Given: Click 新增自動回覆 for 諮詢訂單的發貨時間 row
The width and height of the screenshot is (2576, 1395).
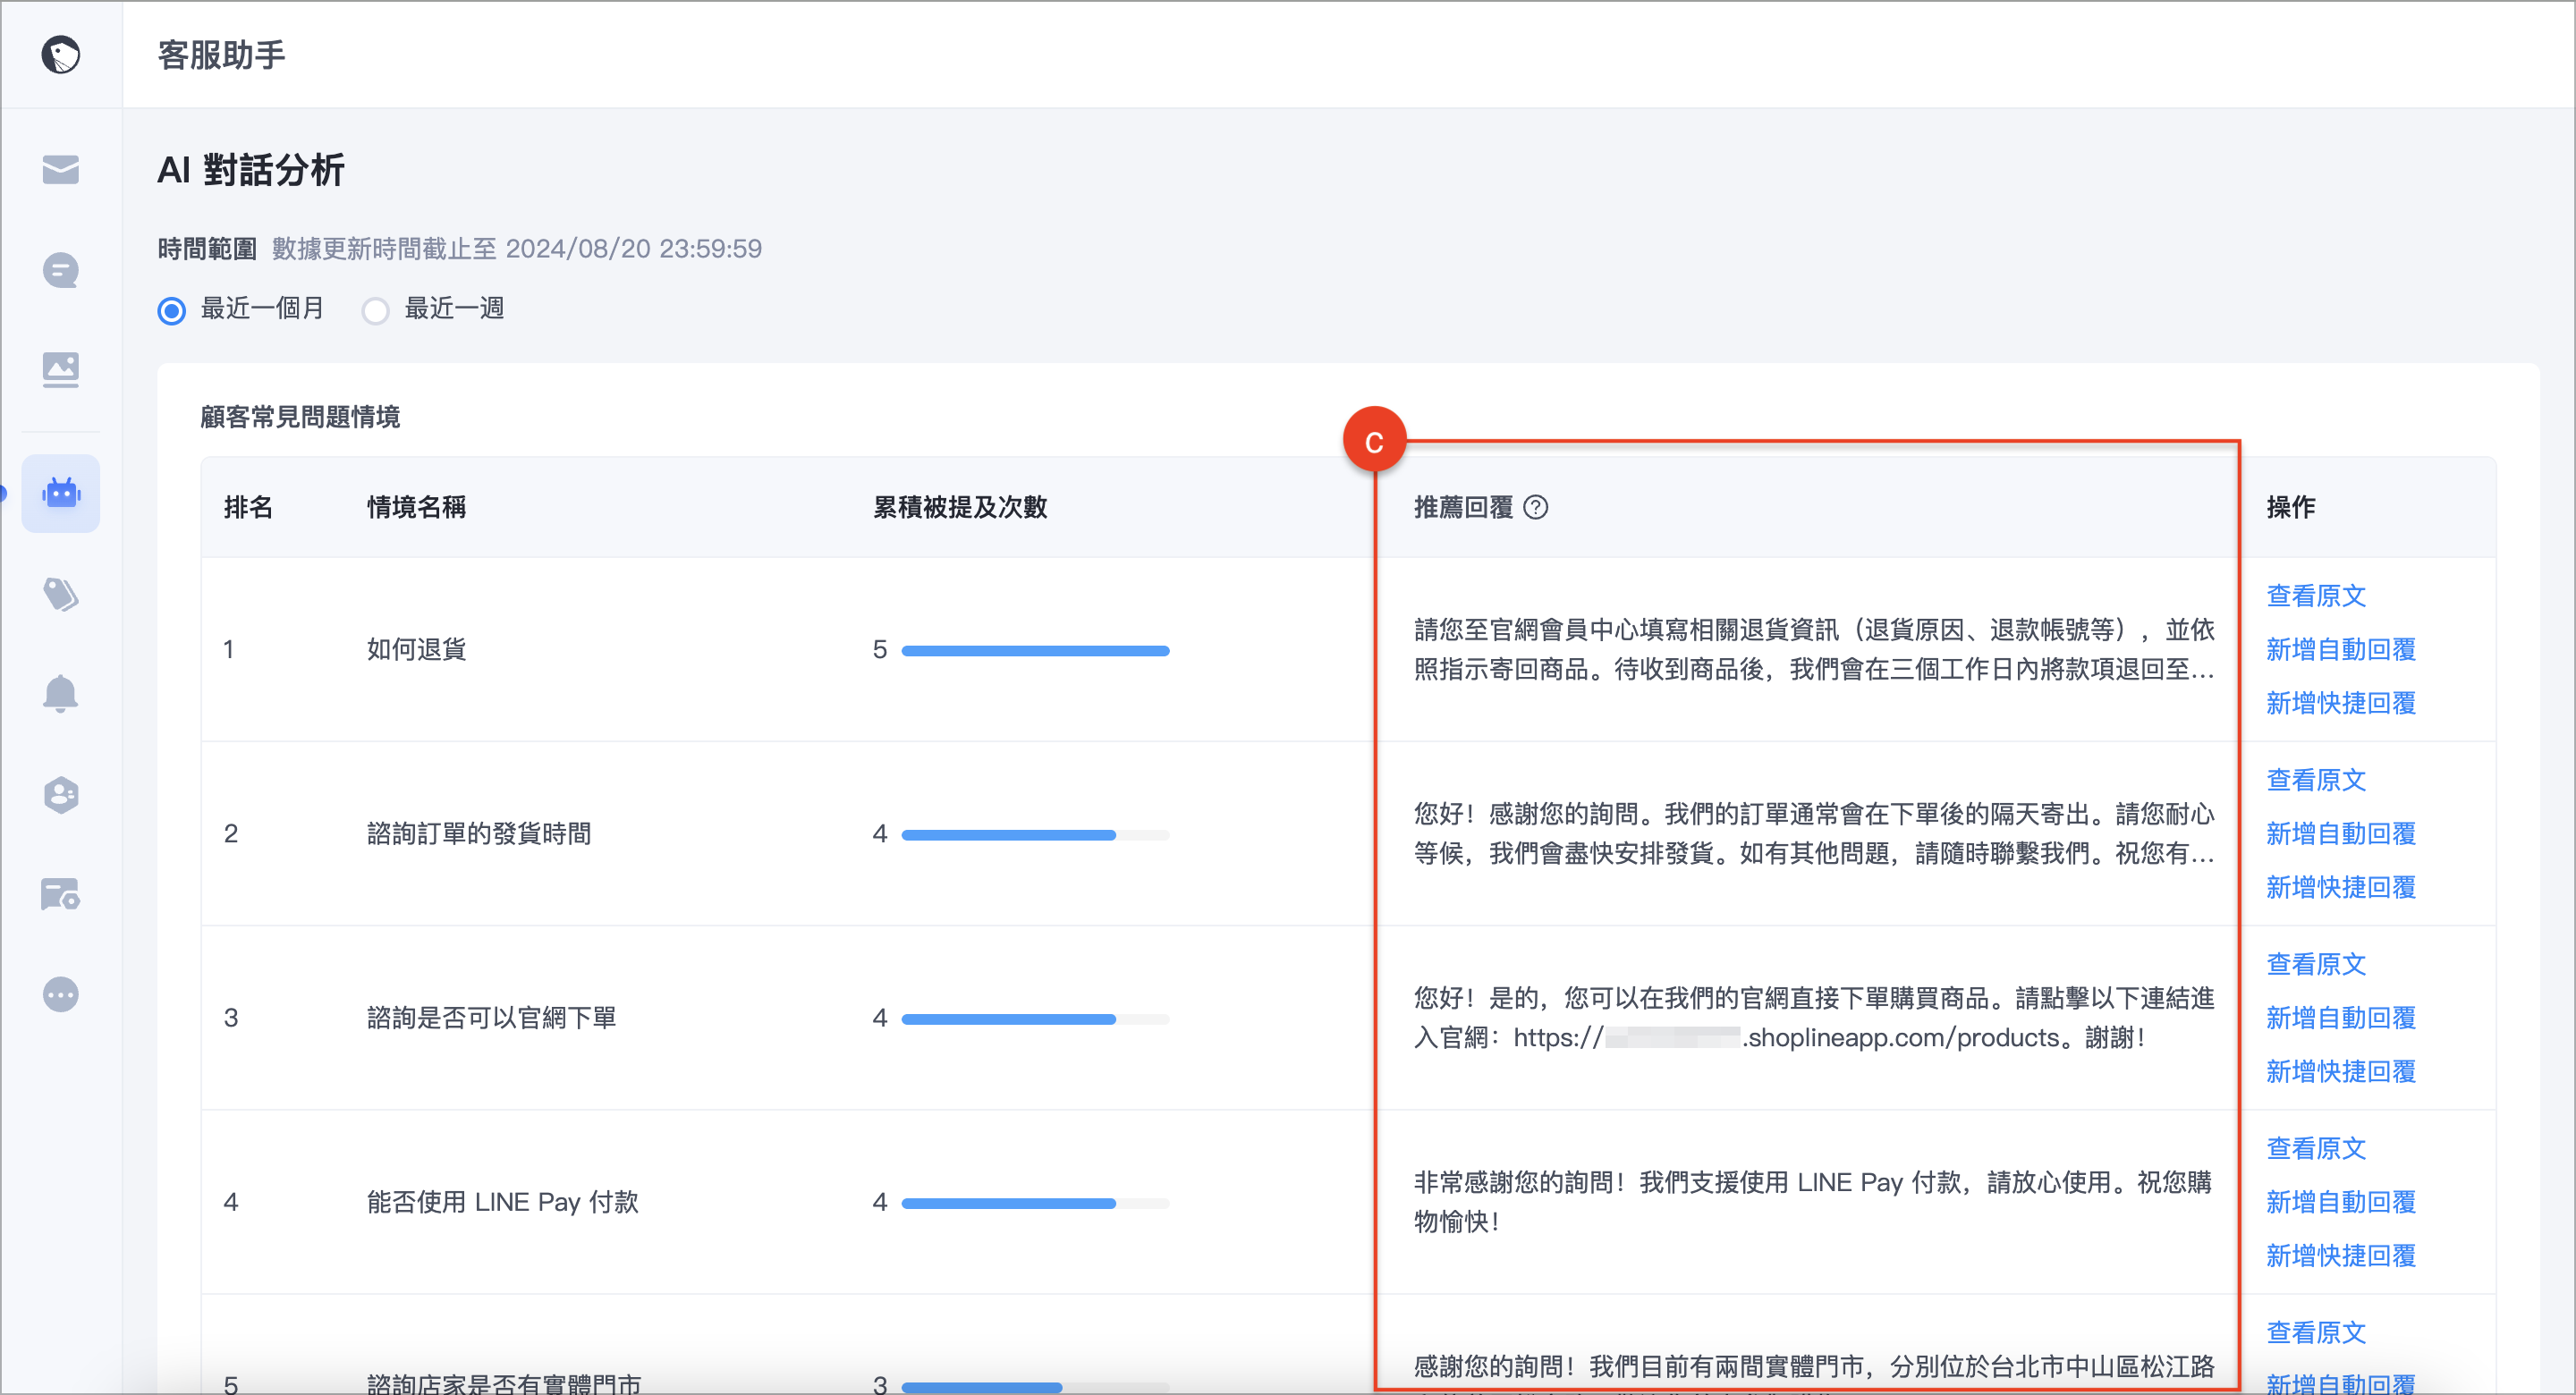Looking at the screenshot, I should pos(2341,834).
